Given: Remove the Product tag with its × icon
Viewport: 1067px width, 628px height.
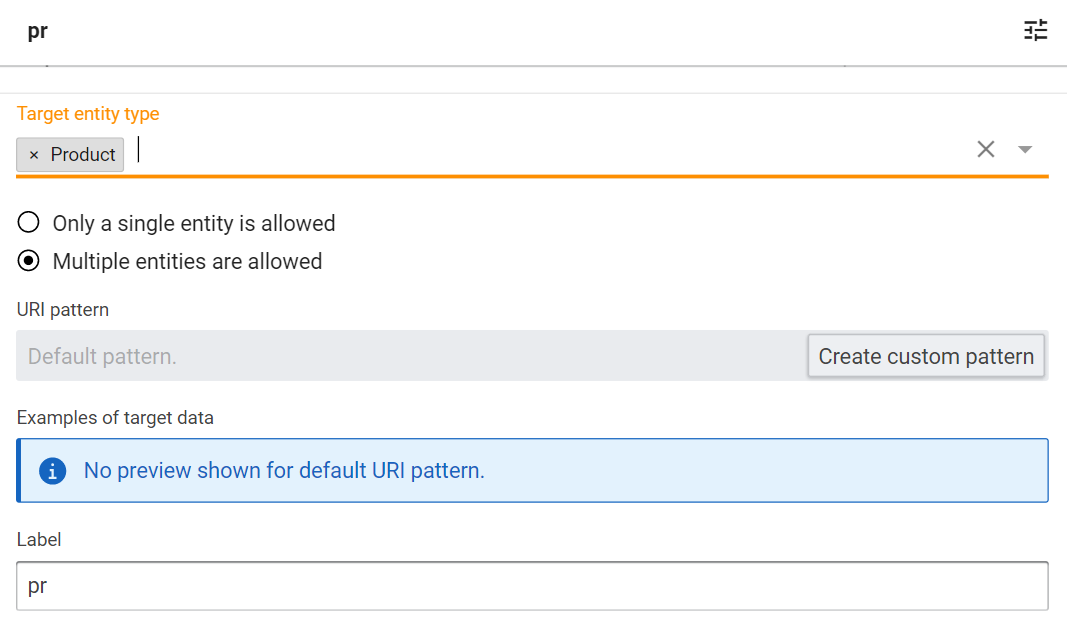Looking at the screenshot, I should click(34, 155).
